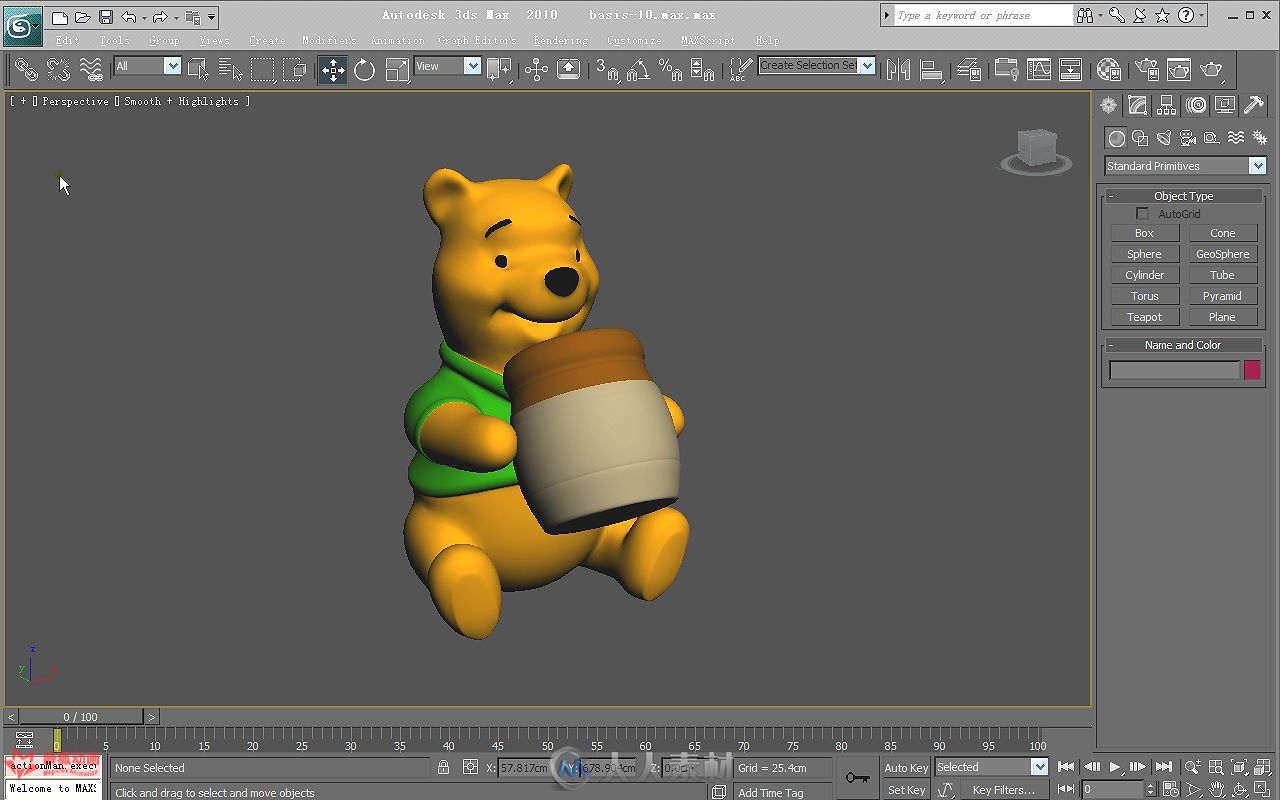The height and width of the screenshot is (800, 1280).
Task: Open the Layer Manager
Action: click(x=968, y=69)
